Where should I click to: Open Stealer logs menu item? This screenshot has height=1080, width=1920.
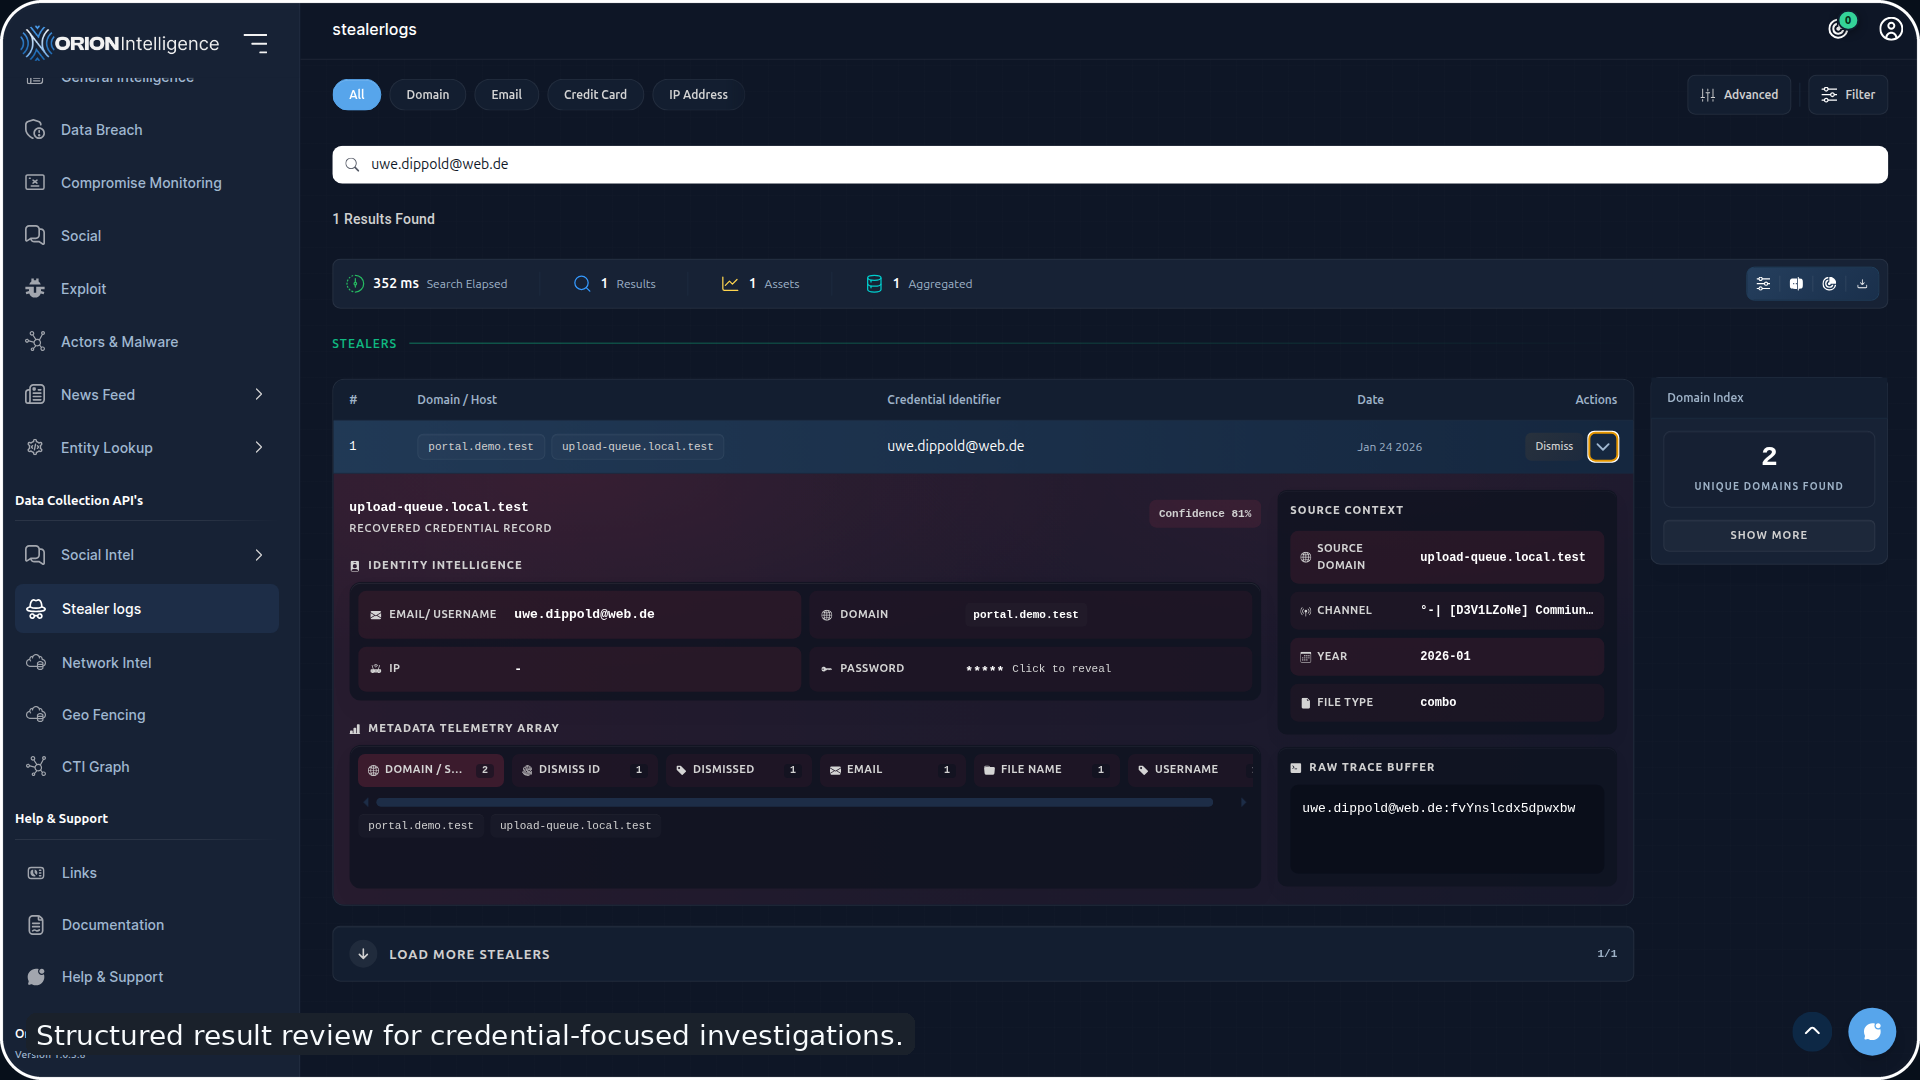pos(147,609)
